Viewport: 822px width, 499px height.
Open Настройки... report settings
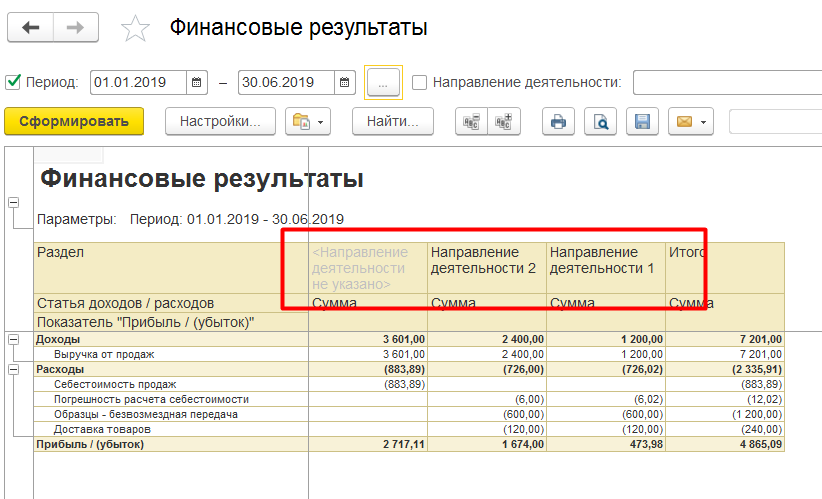220,121
